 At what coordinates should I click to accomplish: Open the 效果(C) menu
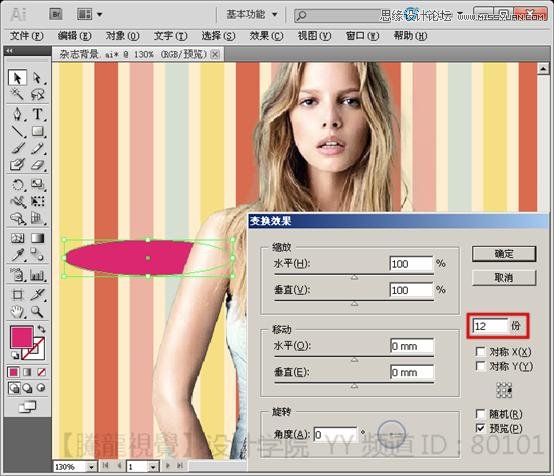[x=266, y=36]
